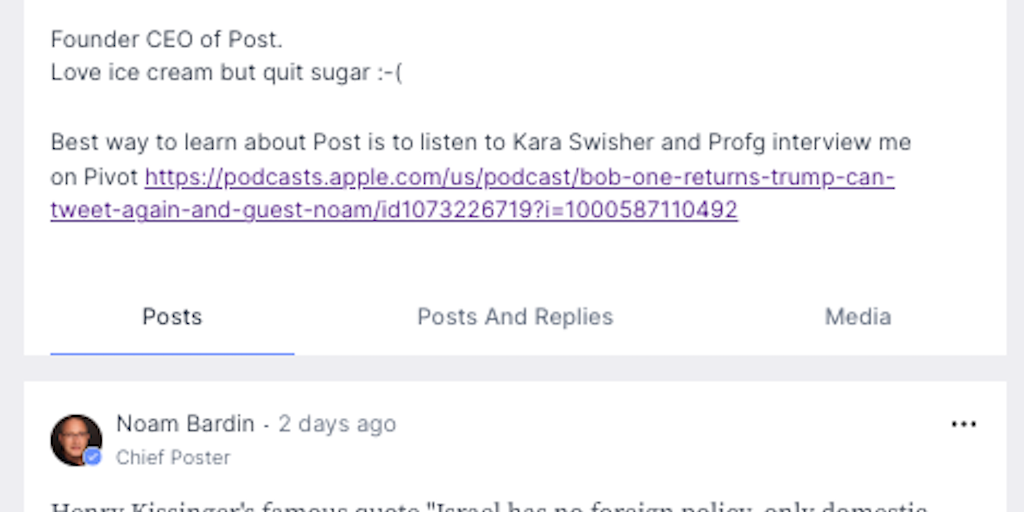Click the "2 days ago" timestamp
The width and height of the screenshot is (1024, 512).
click(337, 424)
